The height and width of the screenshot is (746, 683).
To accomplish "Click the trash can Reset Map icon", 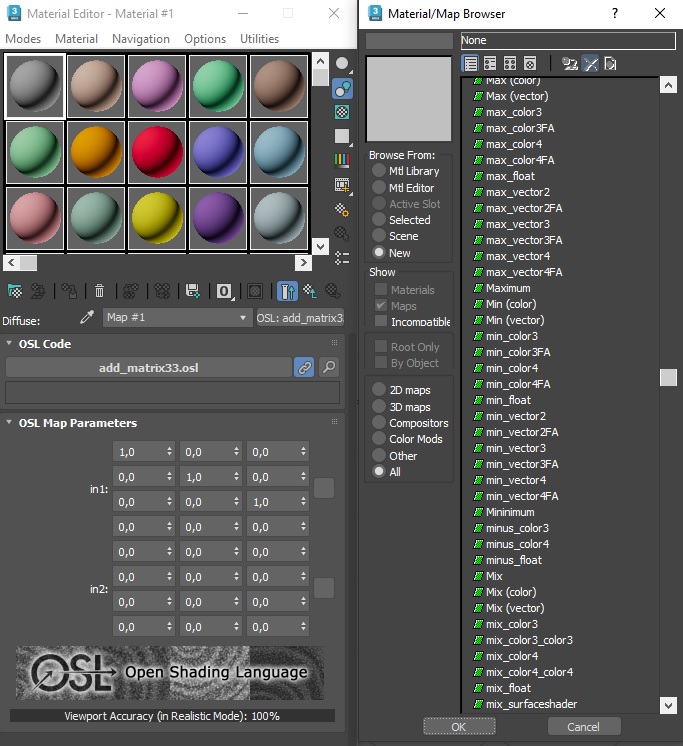I will pos(99,291).
